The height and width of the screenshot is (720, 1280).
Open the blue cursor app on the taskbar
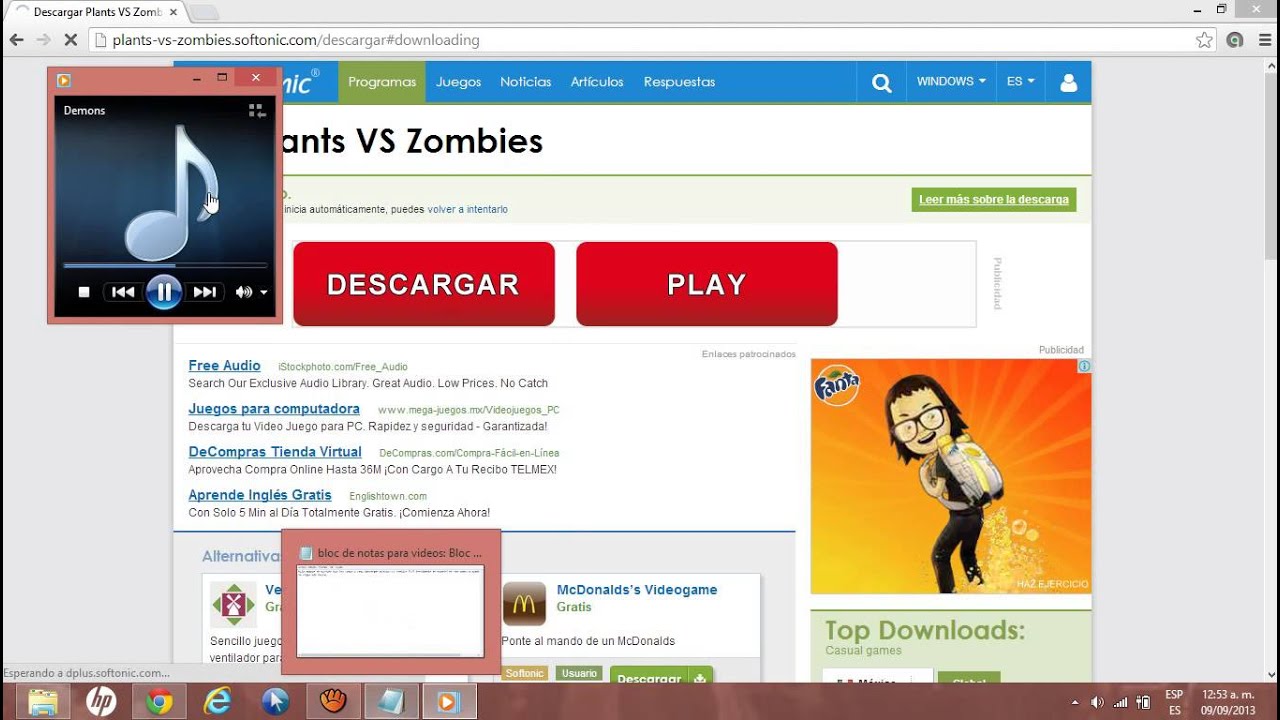pos(275,702)
